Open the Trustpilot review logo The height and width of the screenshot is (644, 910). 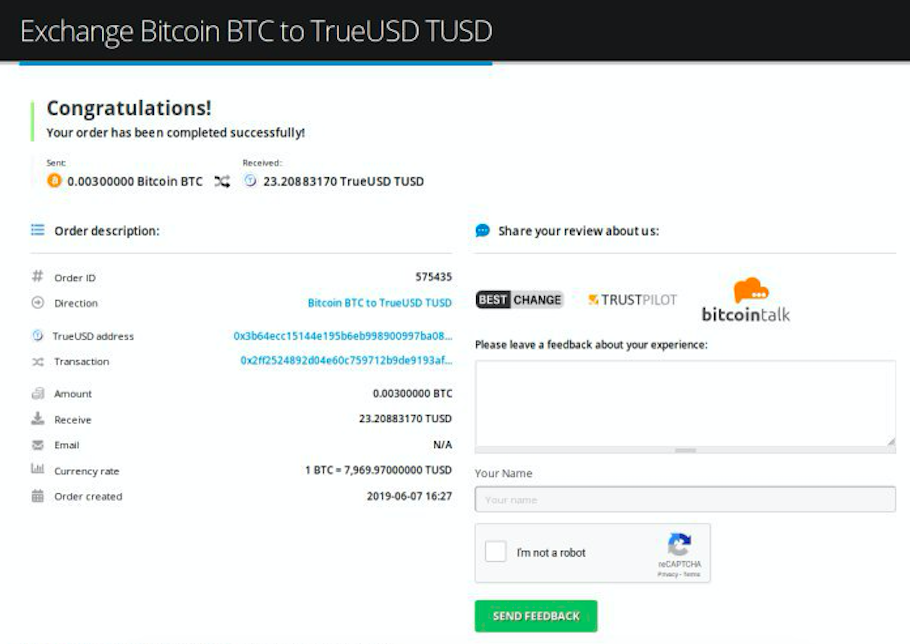[632, 300]
